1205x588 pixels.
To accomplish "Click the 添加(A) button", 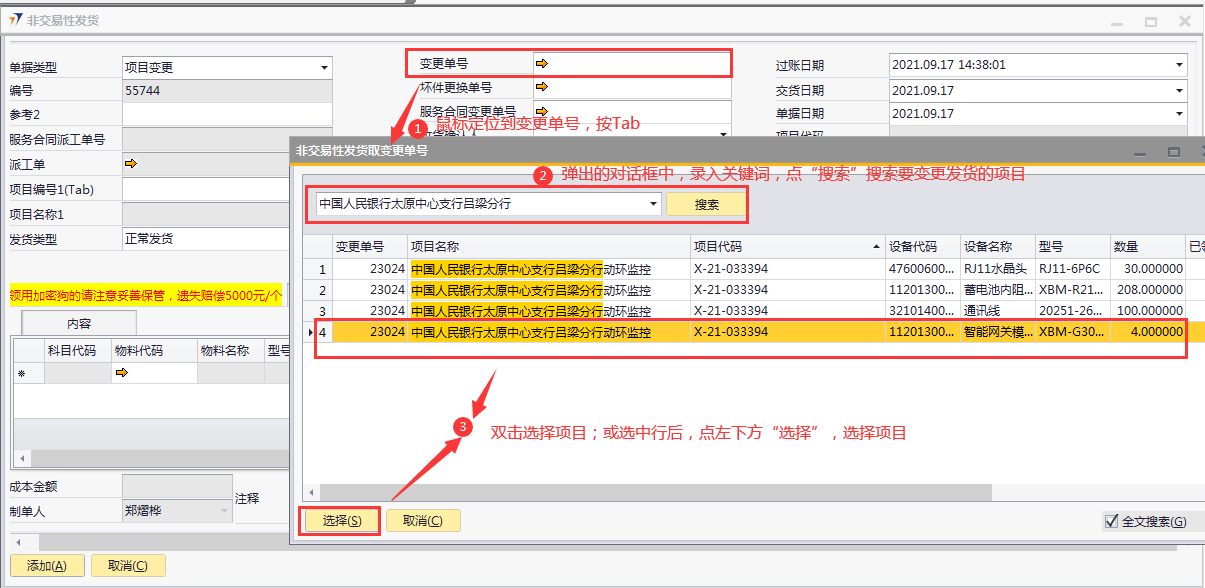I will (x=47, y=566).
